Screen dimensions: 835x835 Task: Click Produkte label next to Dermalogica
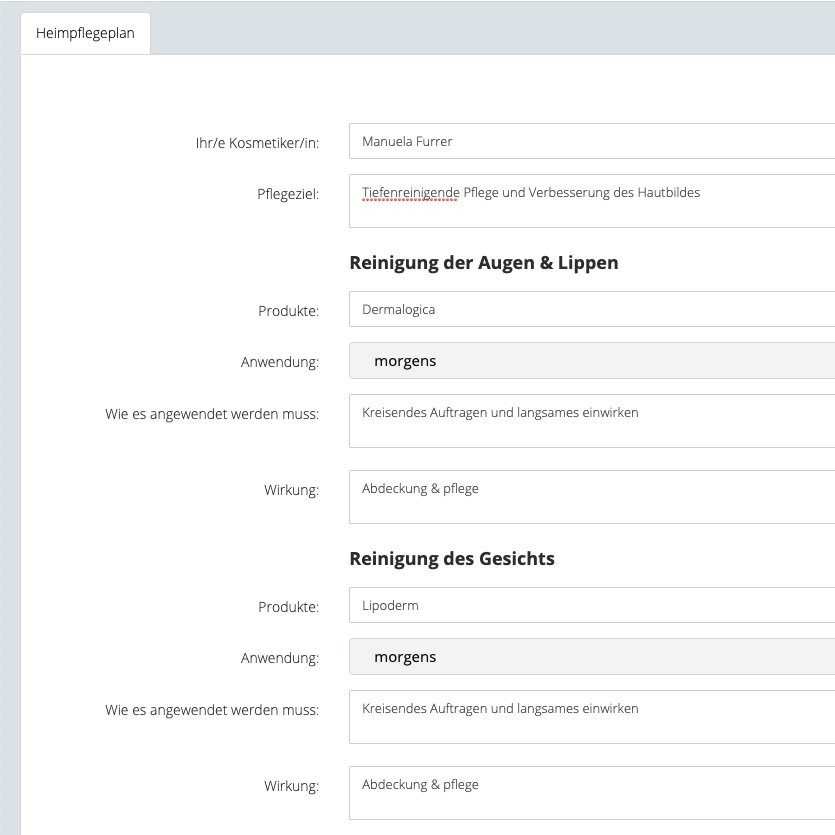coord(288,311)
